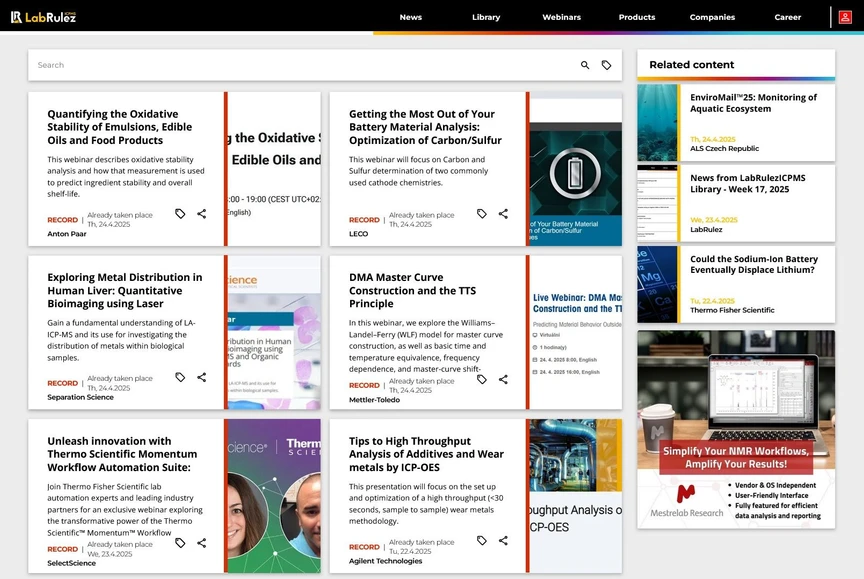Viewport: 864px width, 579px height.
Task: Share the Oxidative Stability webinar card
Action: tap(202, 214)
